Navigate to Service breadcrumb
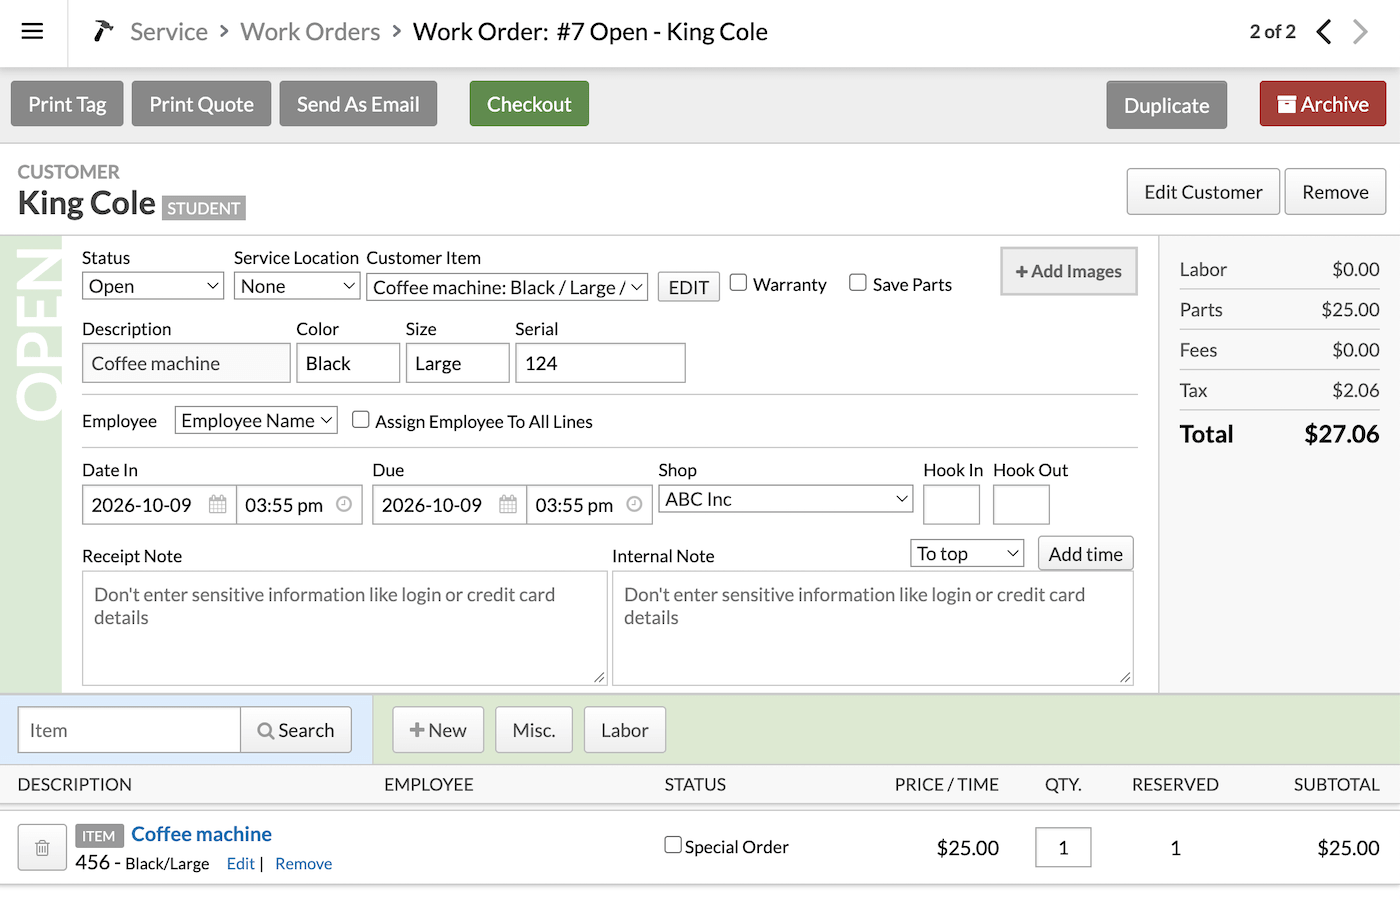1400x899 pixels. click(169, 32)
